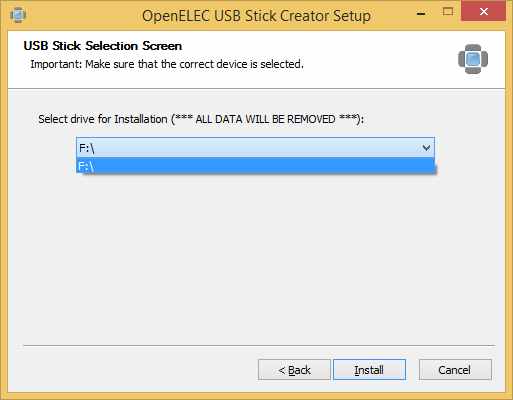Screen dimensions: 513x400
Task: Go back with the < Back button
Action: [294, 370]
